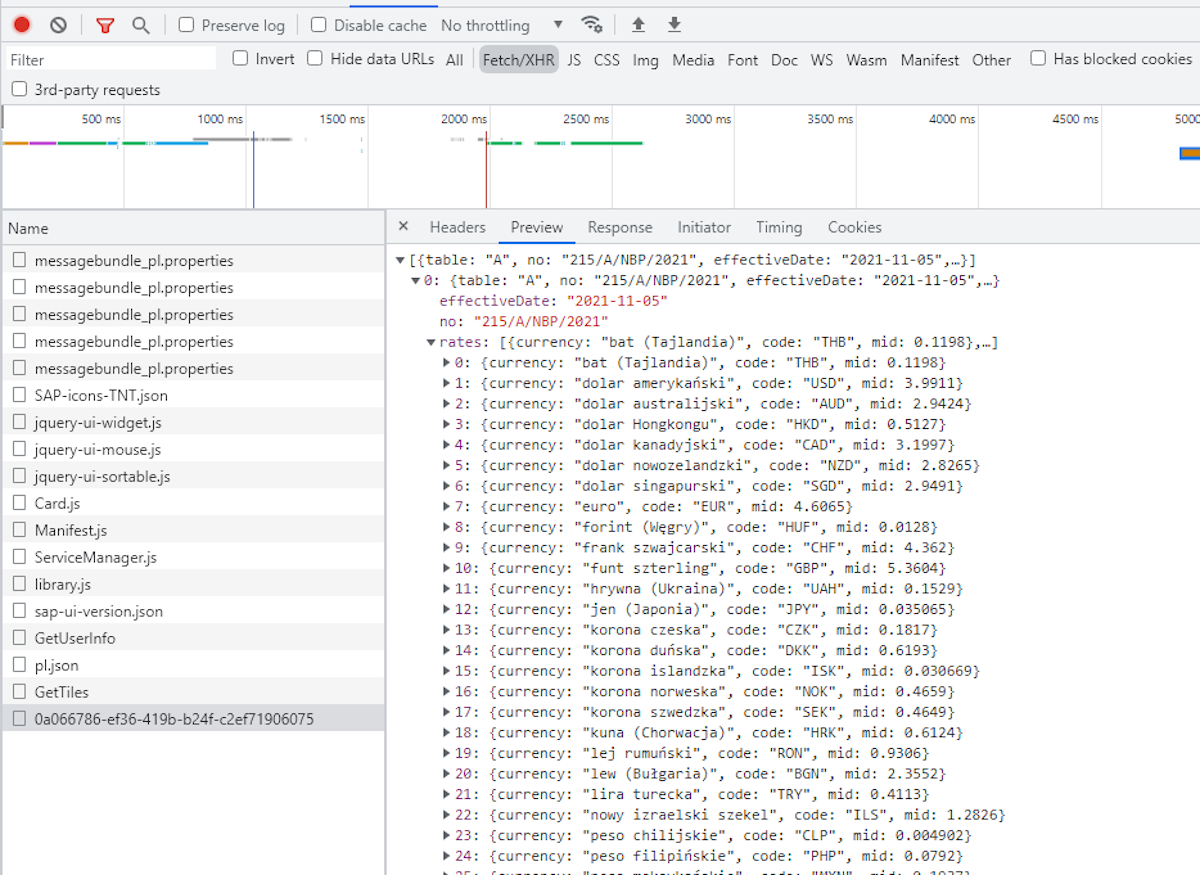Click the no "215/A/NBP/2021" property
The width and height of the screenshot is (1200, 875).
(524, 321)
